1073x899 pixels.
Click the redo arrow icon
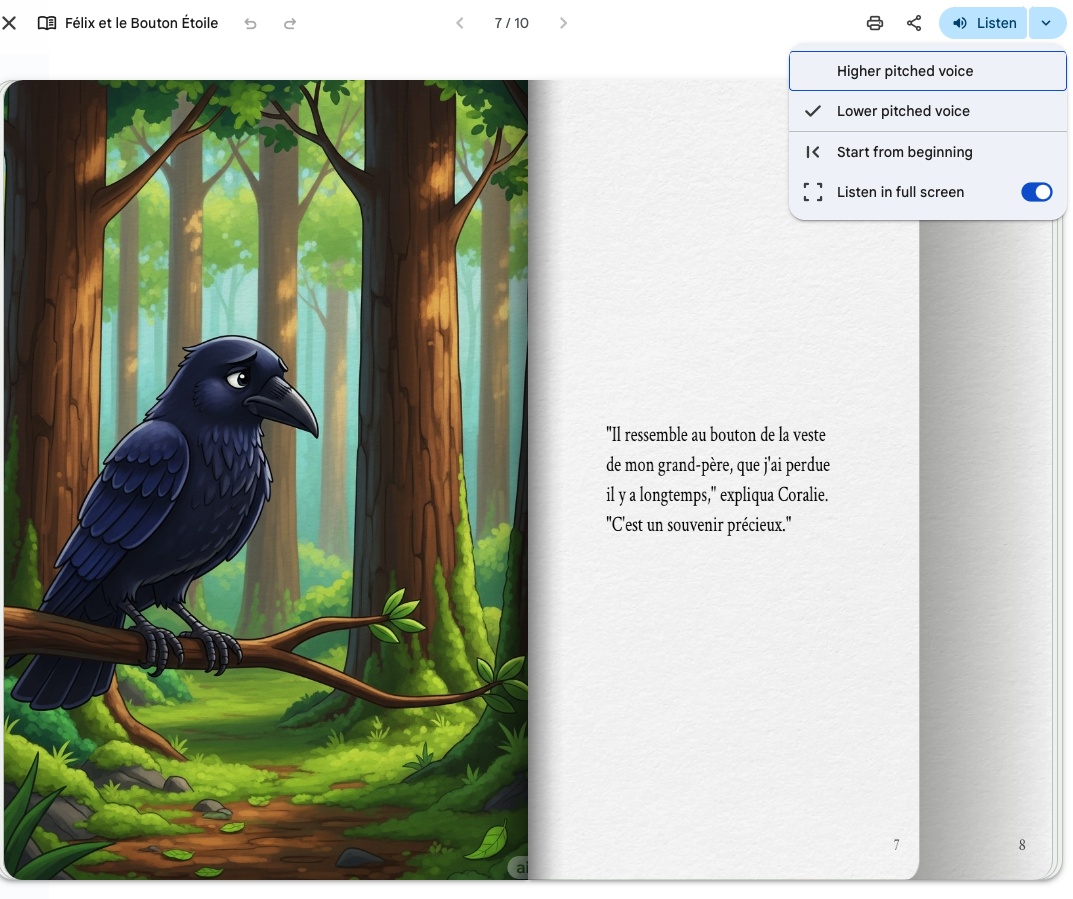click(x=290, y=23)
